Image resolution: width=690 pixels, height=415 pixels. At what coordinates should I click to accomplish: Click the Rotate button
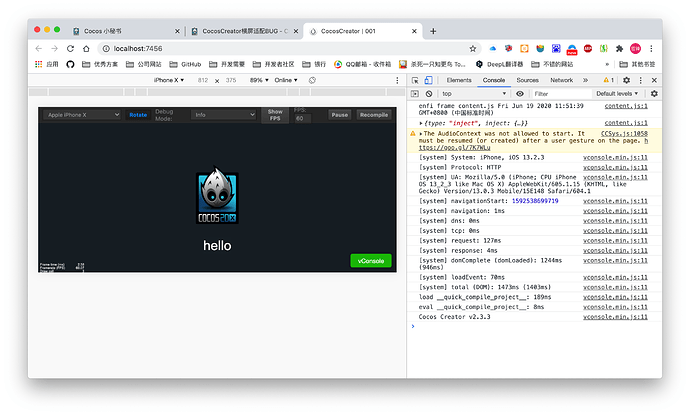tap(138, 115)
